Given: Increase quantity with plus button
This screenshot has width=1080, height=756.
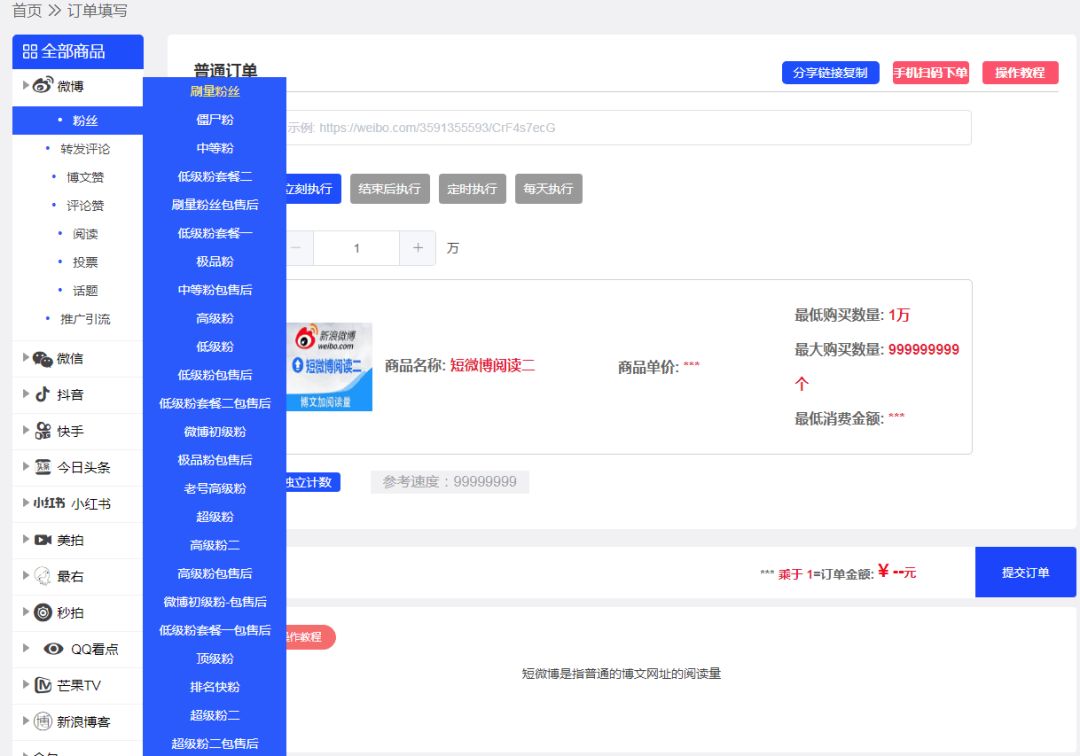Looking at the screenshot, I should coord(417,248).
